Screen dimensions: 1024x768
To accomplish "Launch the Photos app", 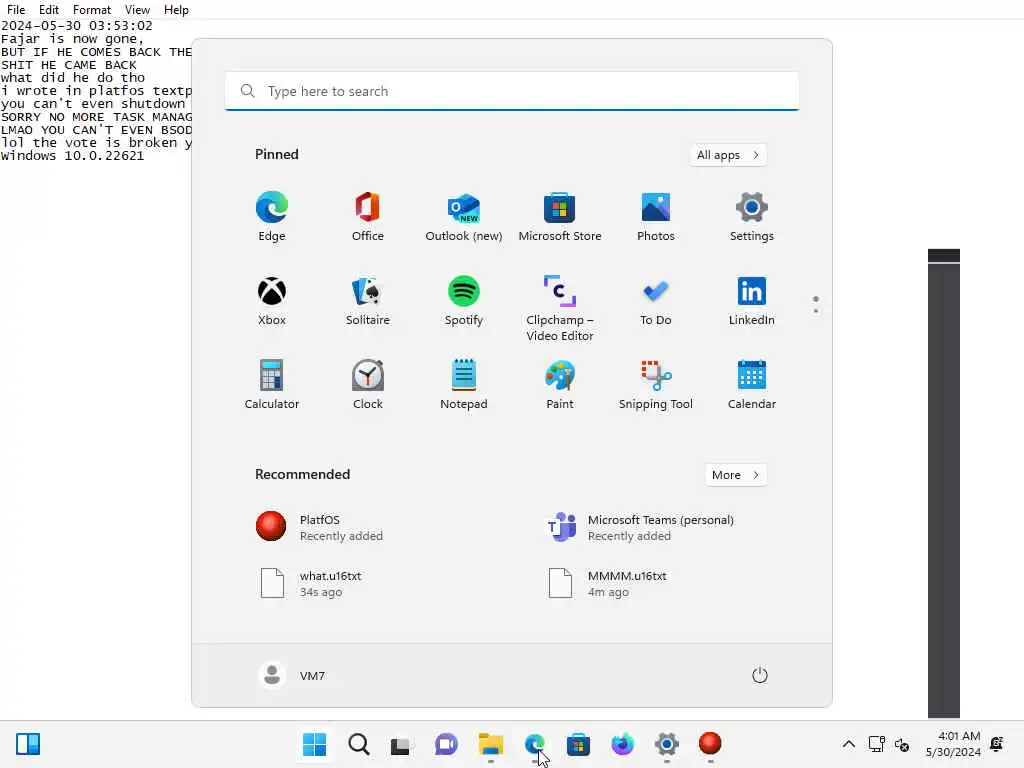I will [x=656, y=217].
